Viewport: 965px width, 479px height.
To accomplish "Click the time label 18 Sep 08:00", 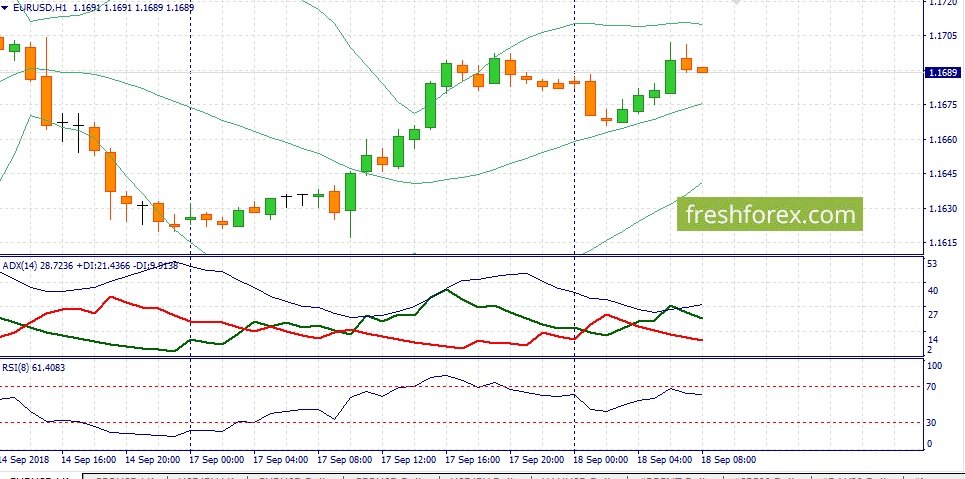I will click(729, 460).
